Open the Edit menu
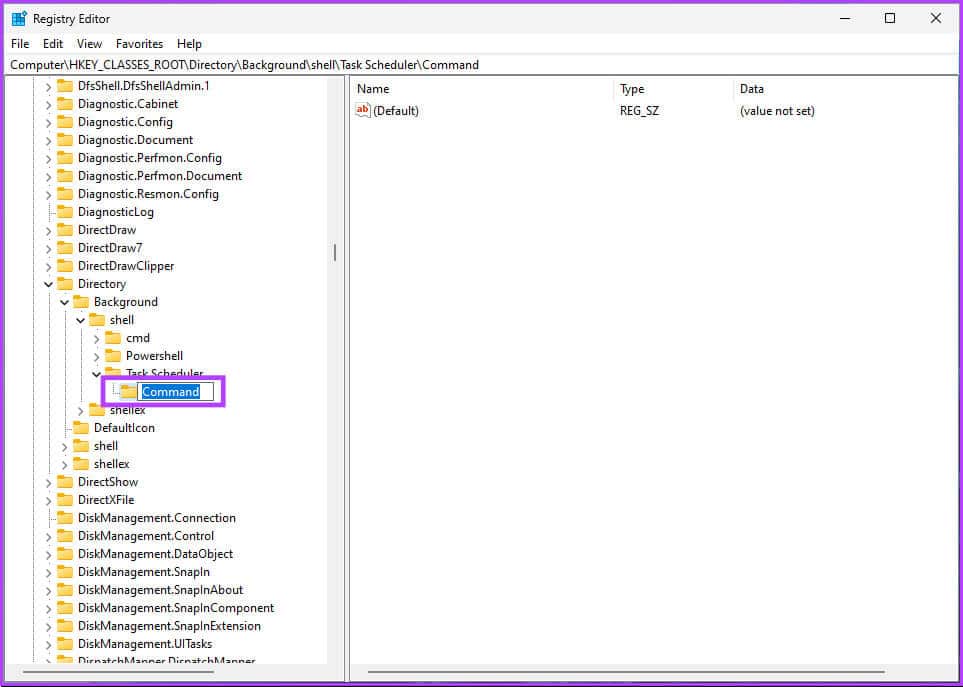The width and height of the screenshot is (963, 687). coord(53,44)
